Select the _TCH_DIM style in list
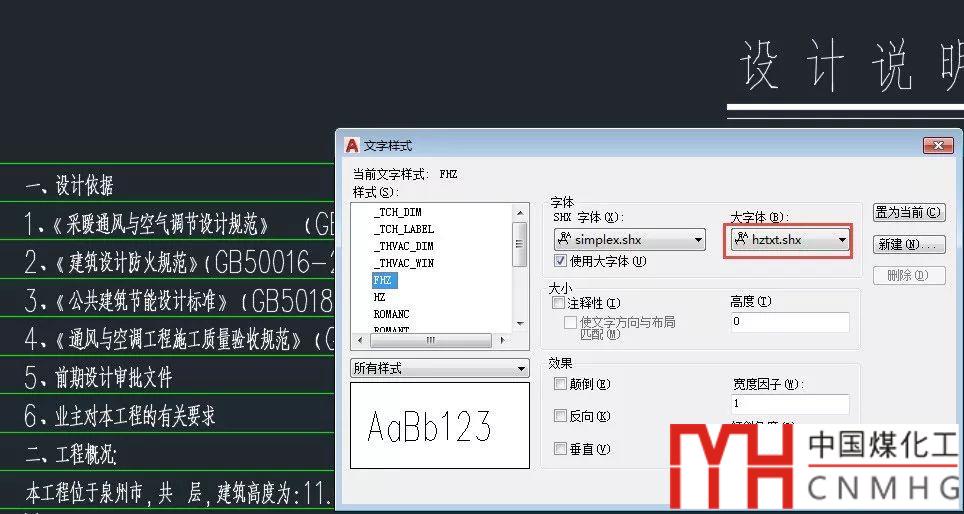Screen dimensions: 964x514 [397, 212]
